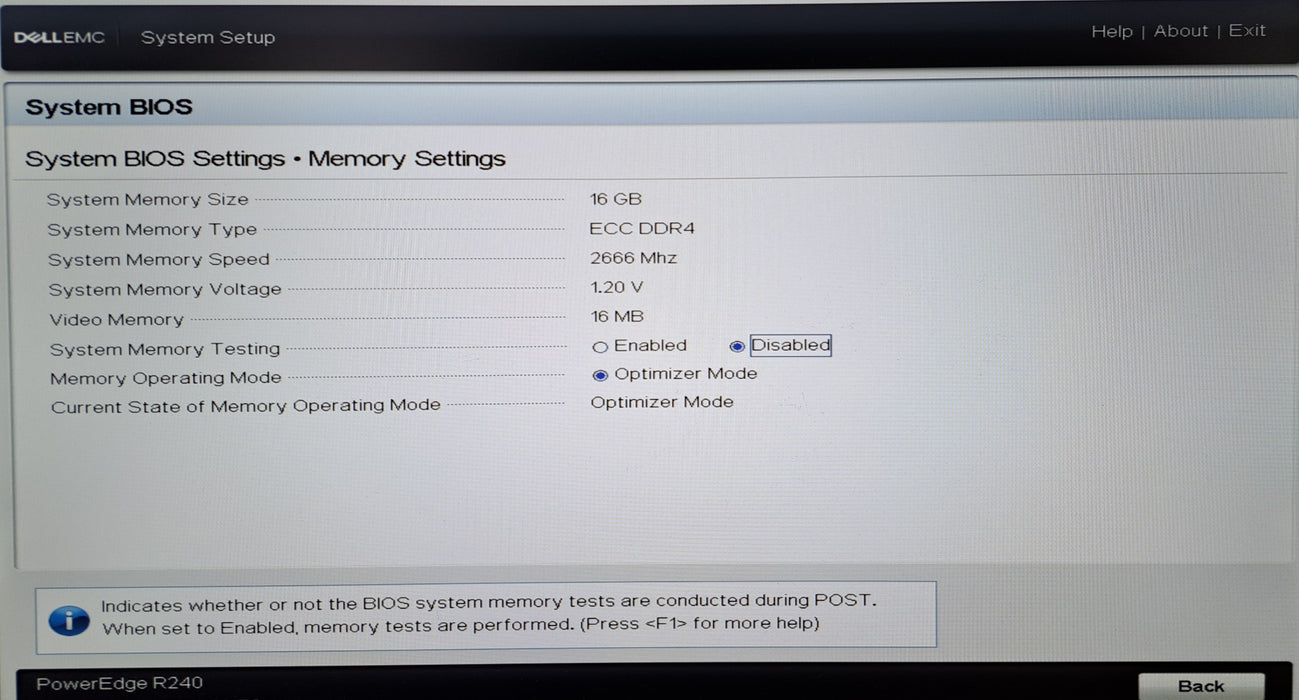Screen dimensions: 1299x700
Task: Open the Help link
Action: point(1112,32)
